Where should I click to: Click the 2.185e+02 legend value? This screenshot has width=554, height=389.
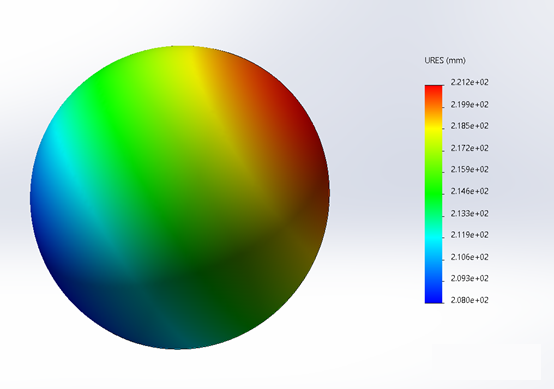pyautogui.click(x=470, y=126)
